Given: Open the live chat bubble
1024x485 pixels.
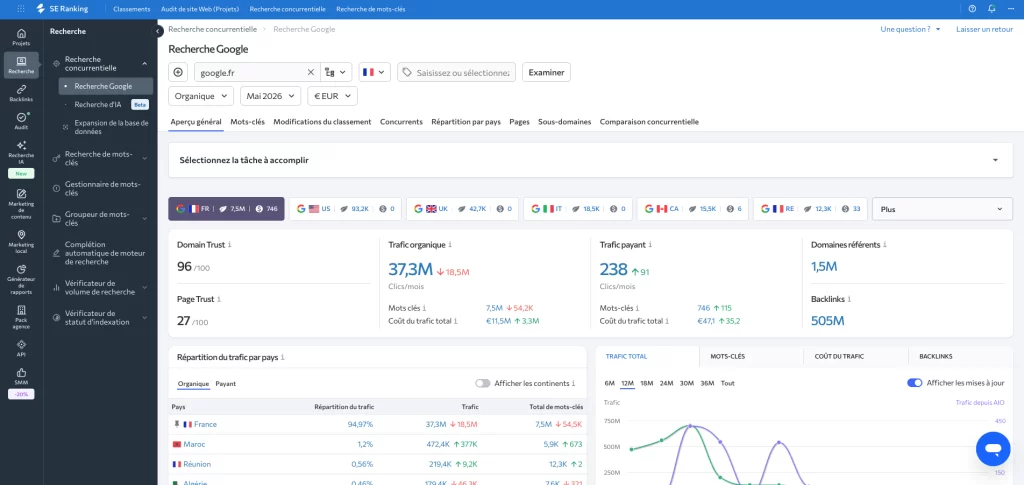Looking at the screenshot, I should (x=993, y=448).
